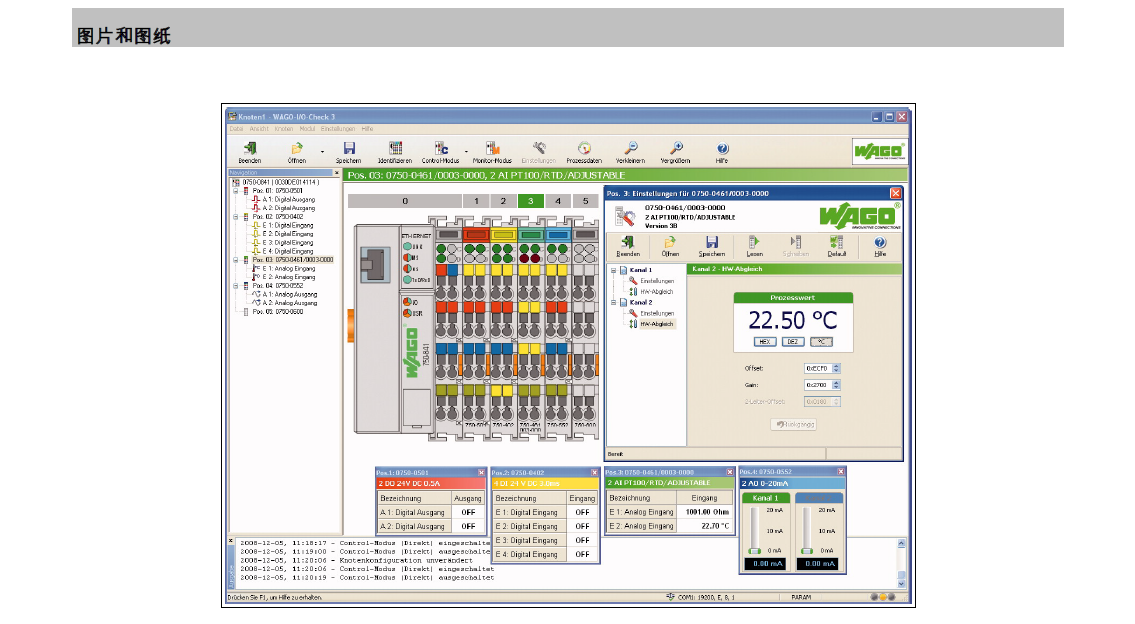This screenshot has height=624, width=1135.
Task: Click the ETHERNET port on the 750-841 controller
Action: [x=375, y=265]
